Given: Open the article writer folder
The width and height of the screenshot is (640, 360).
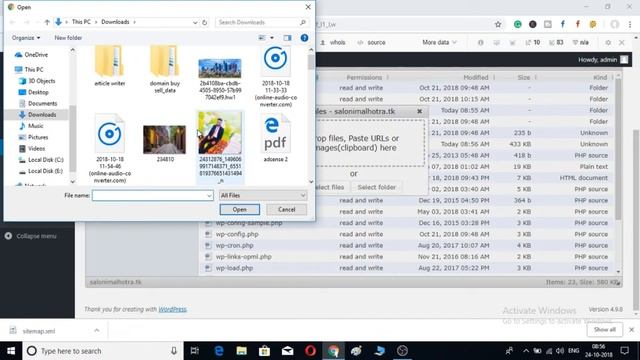Looking at the screenshot, I should tap(109, 65).
